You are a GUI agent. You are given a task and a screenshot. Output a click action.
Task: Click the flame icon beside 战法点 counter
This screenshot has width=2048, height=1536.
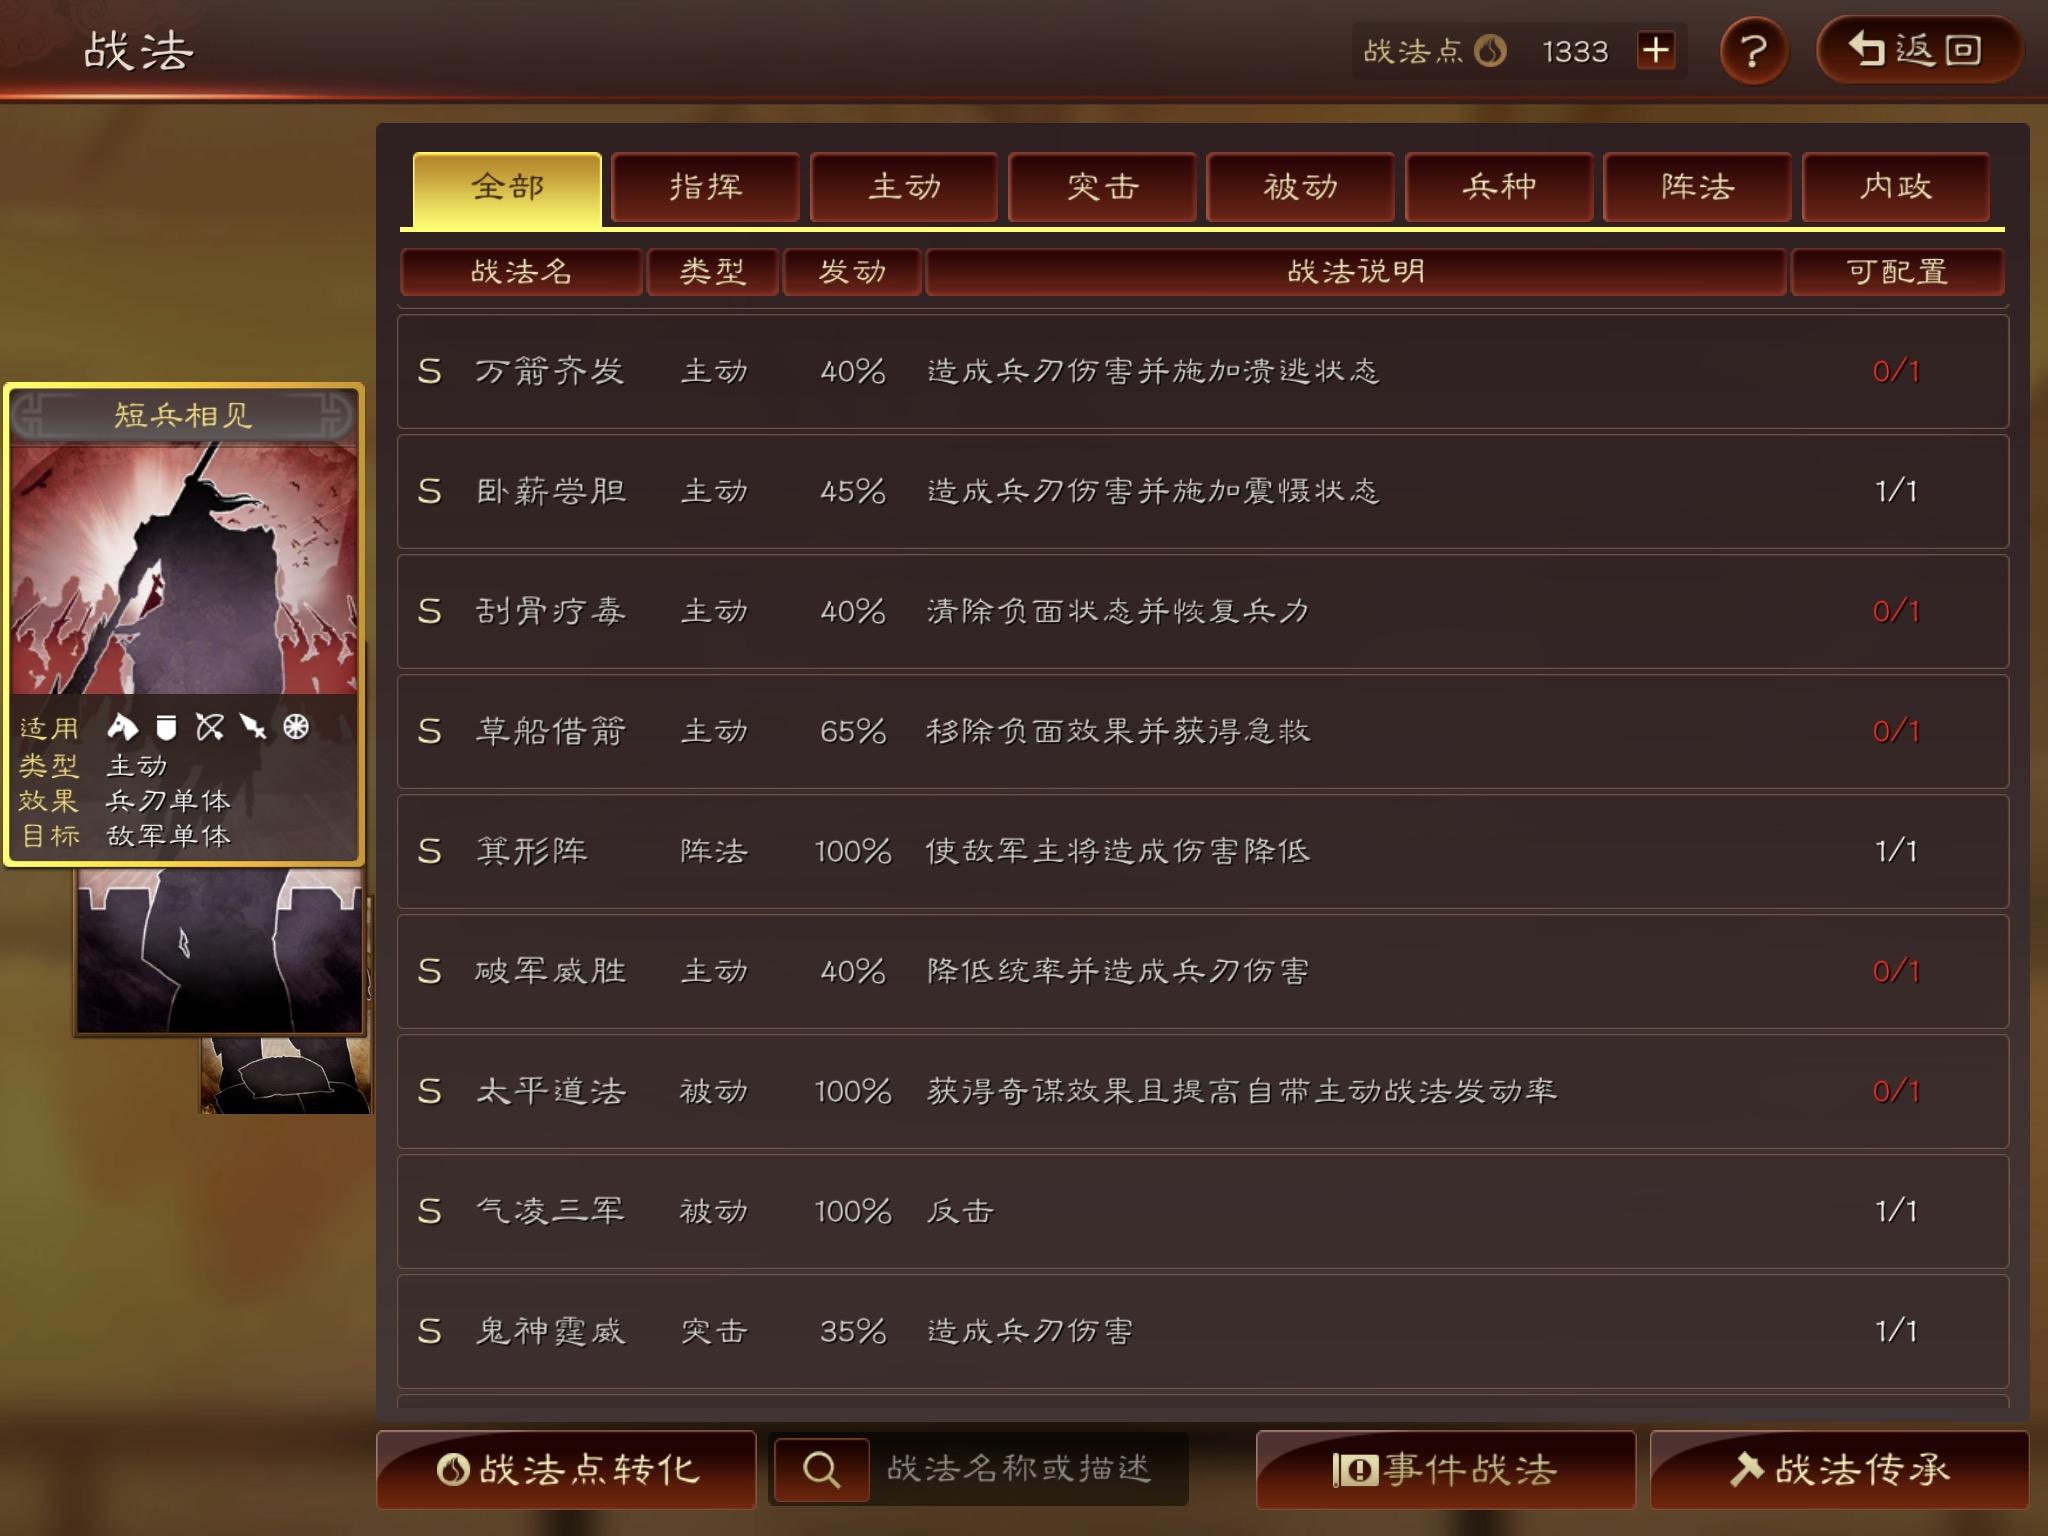click(1491, 51)
